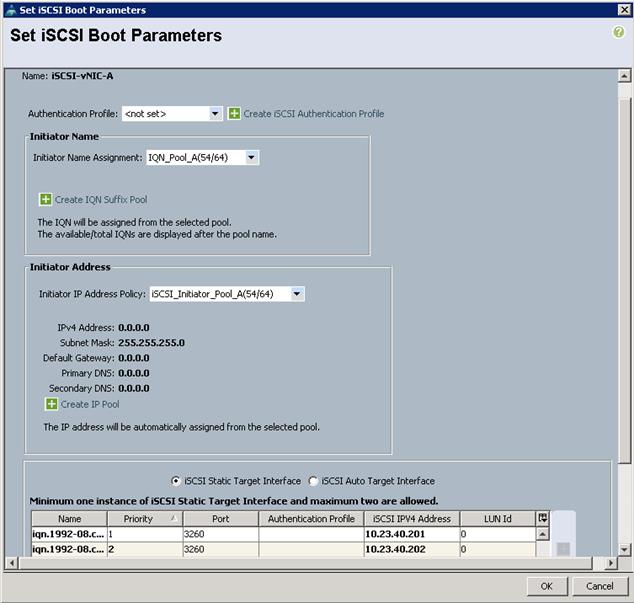Viewport: 634px width, 603px height.
Task: Click the iSCSI IPV4 Address column header
Action: pyautogui.click(x=412, y=518)
